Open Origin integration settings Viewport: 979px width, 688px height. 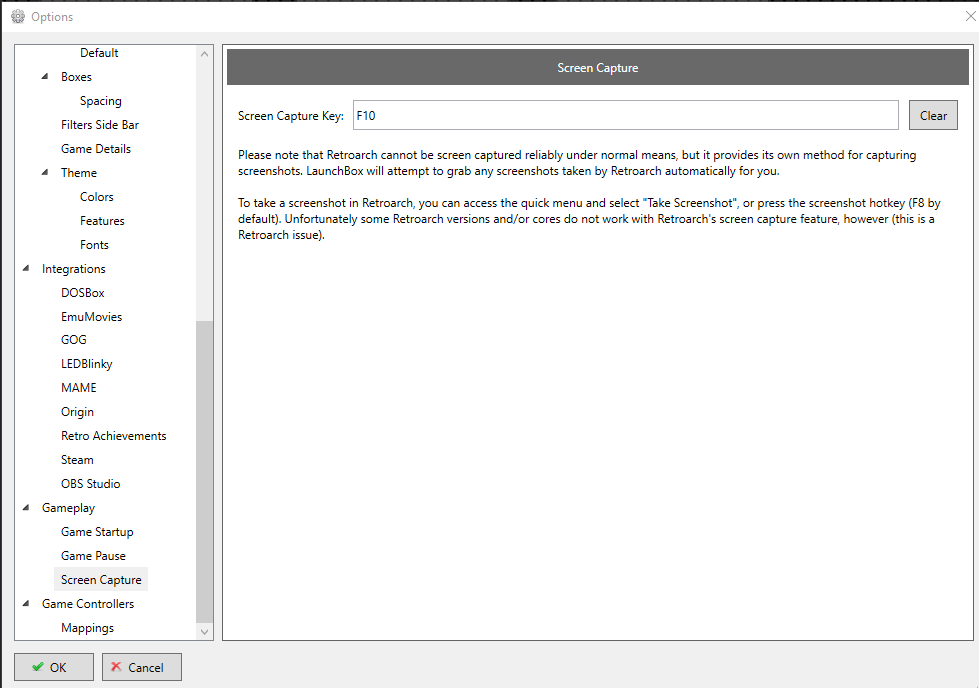(77, 412)
